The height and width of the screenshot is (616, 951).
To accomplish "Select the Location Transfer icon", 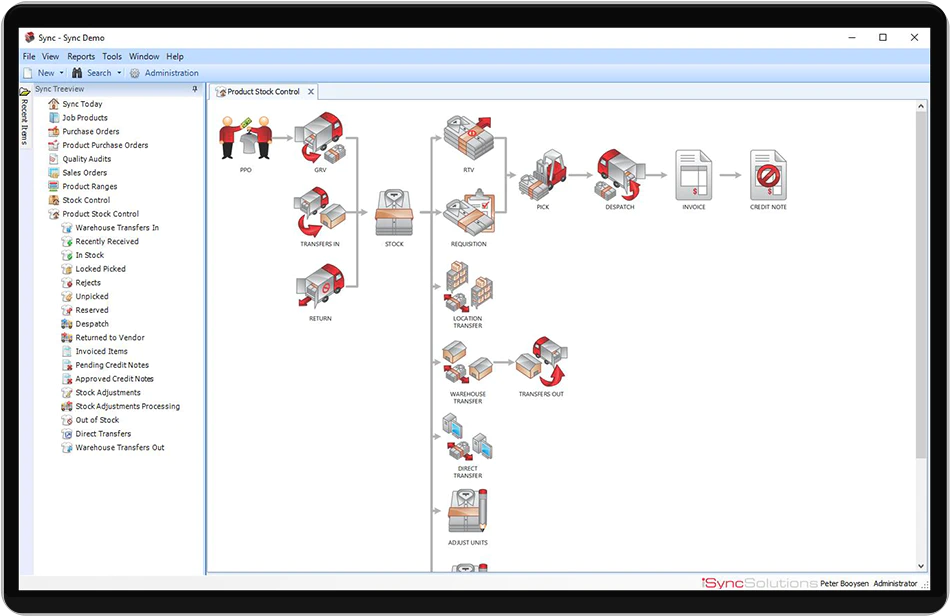I will (469, 286).
